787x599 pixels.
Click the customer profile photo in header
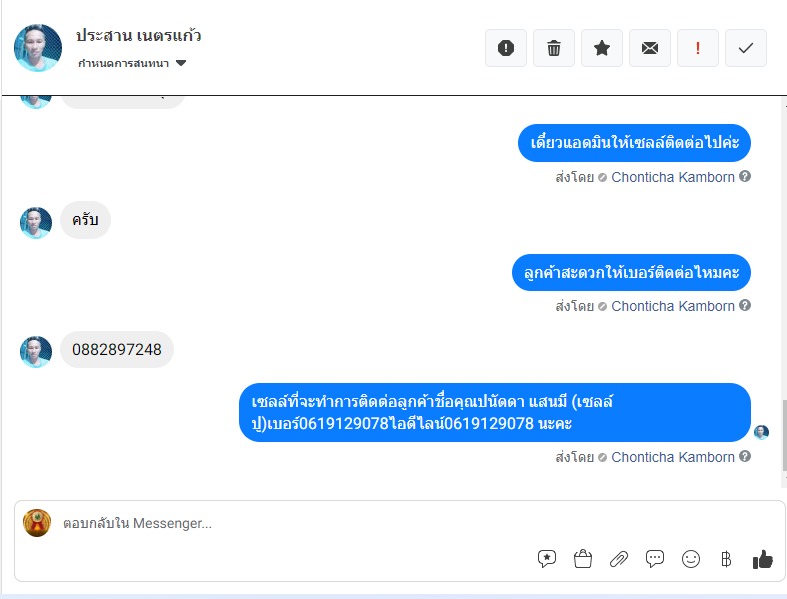click(38, 48)
